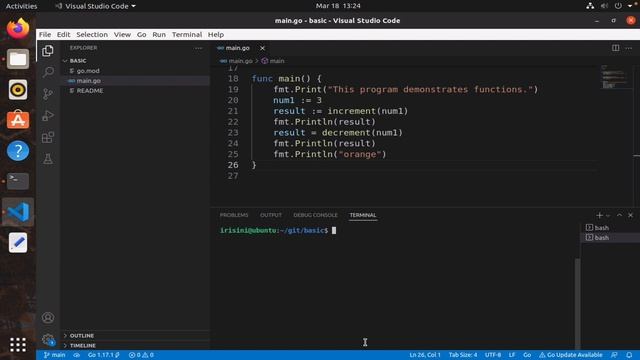Open the Run menu

pos(159,35)
